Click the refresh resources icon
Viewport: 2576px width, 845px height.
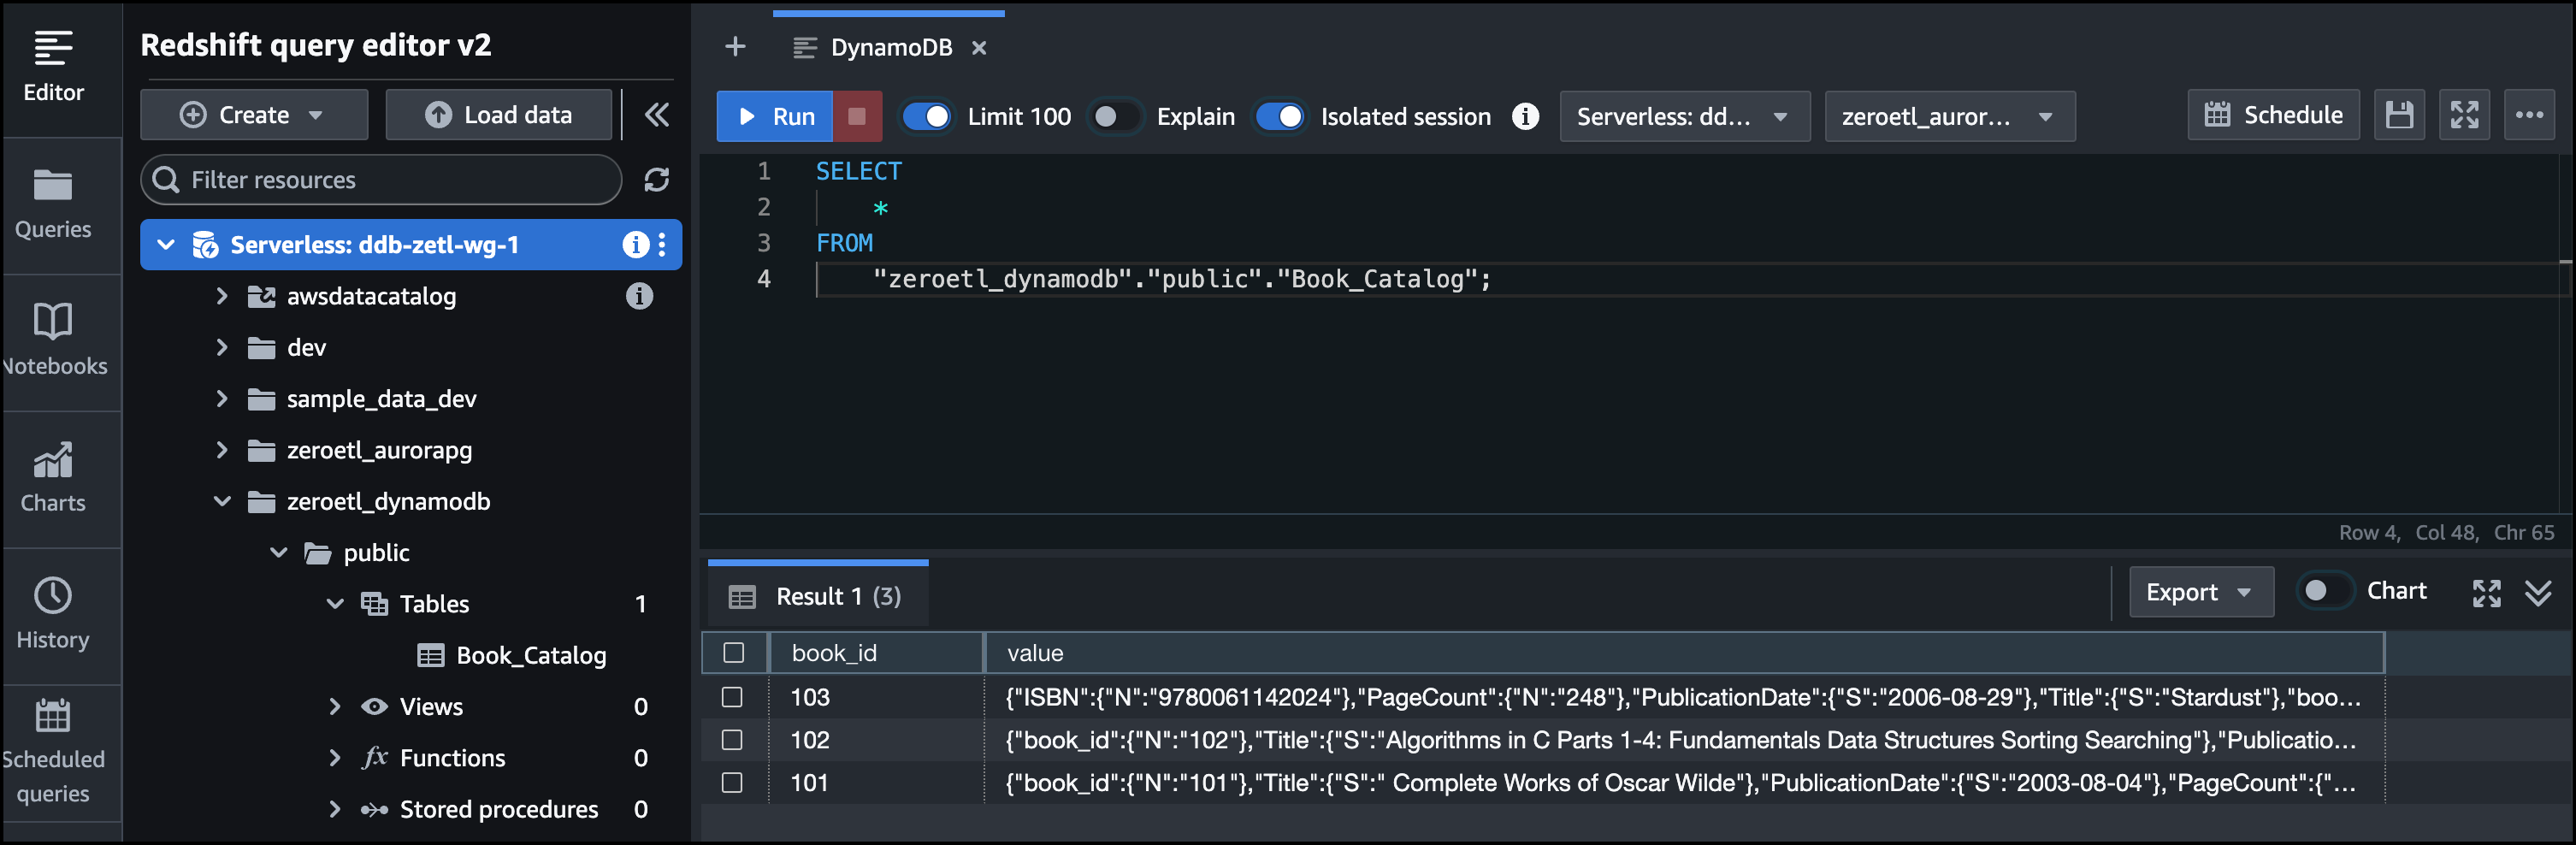point(656,180)
